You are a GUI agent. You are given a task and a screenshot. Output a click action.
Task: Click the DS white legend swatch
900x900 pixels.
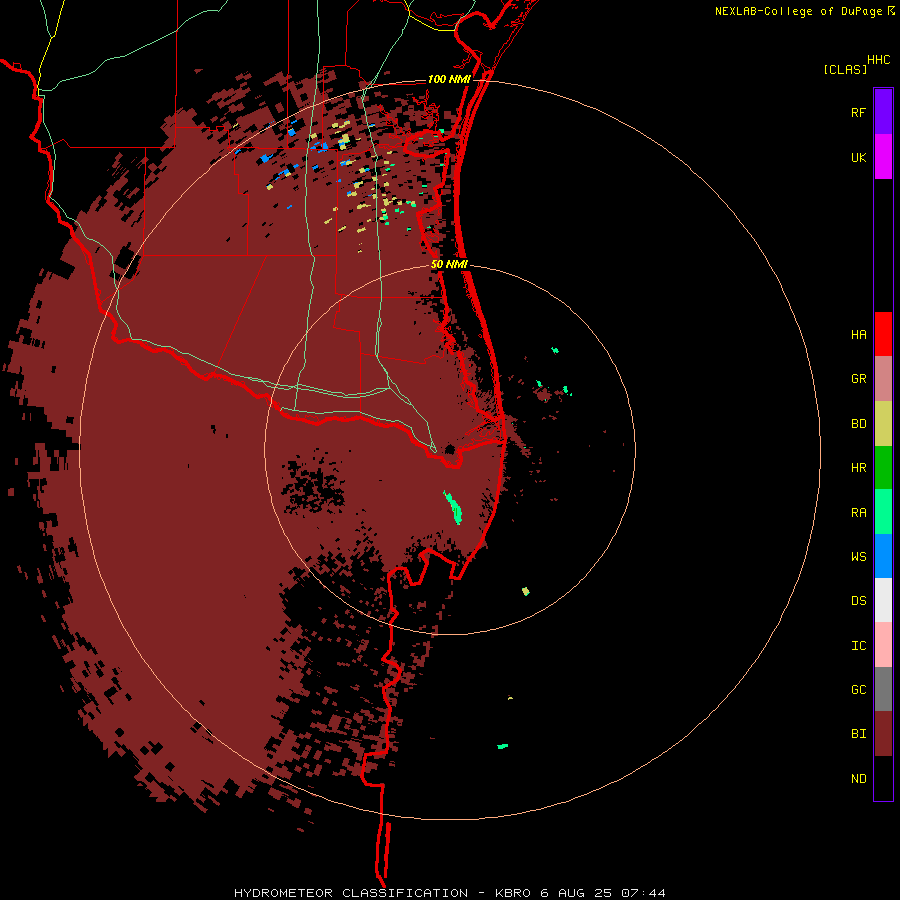[x=883, y=600]
